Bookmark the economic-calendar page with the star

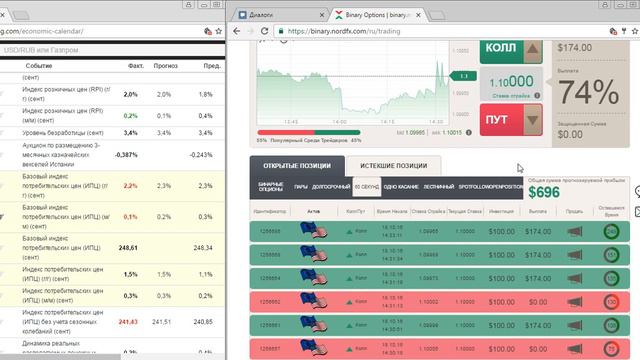tap(219, 31)
